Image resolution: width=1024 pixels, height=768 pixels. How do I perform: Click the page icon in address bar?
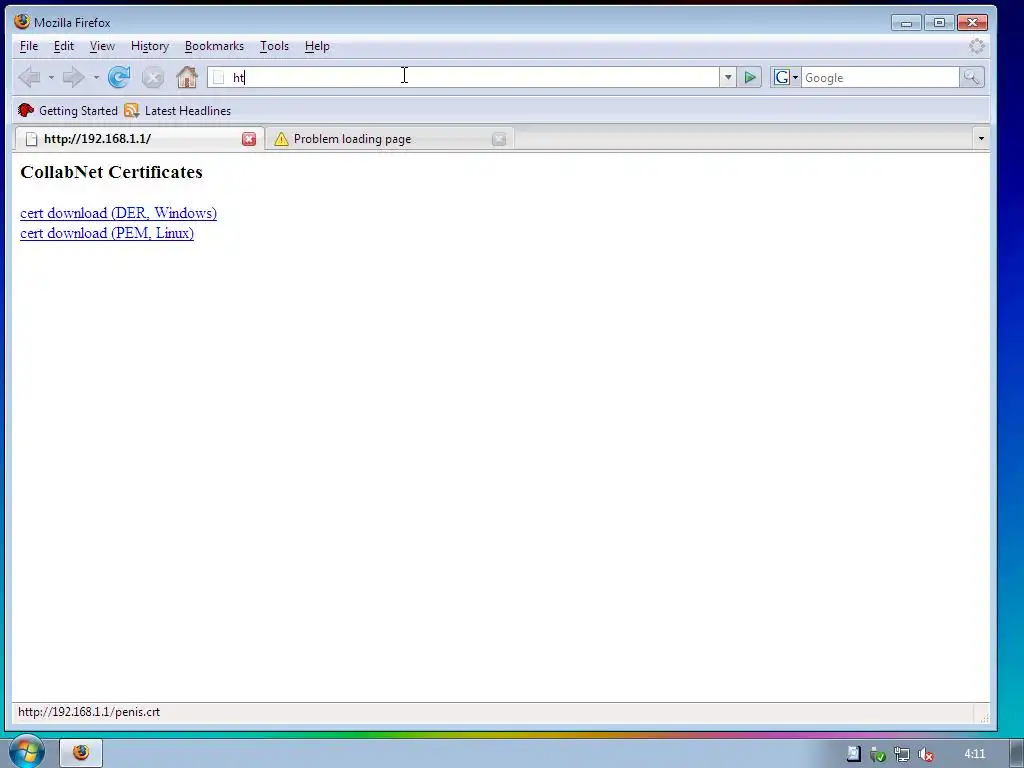[219, 78]
